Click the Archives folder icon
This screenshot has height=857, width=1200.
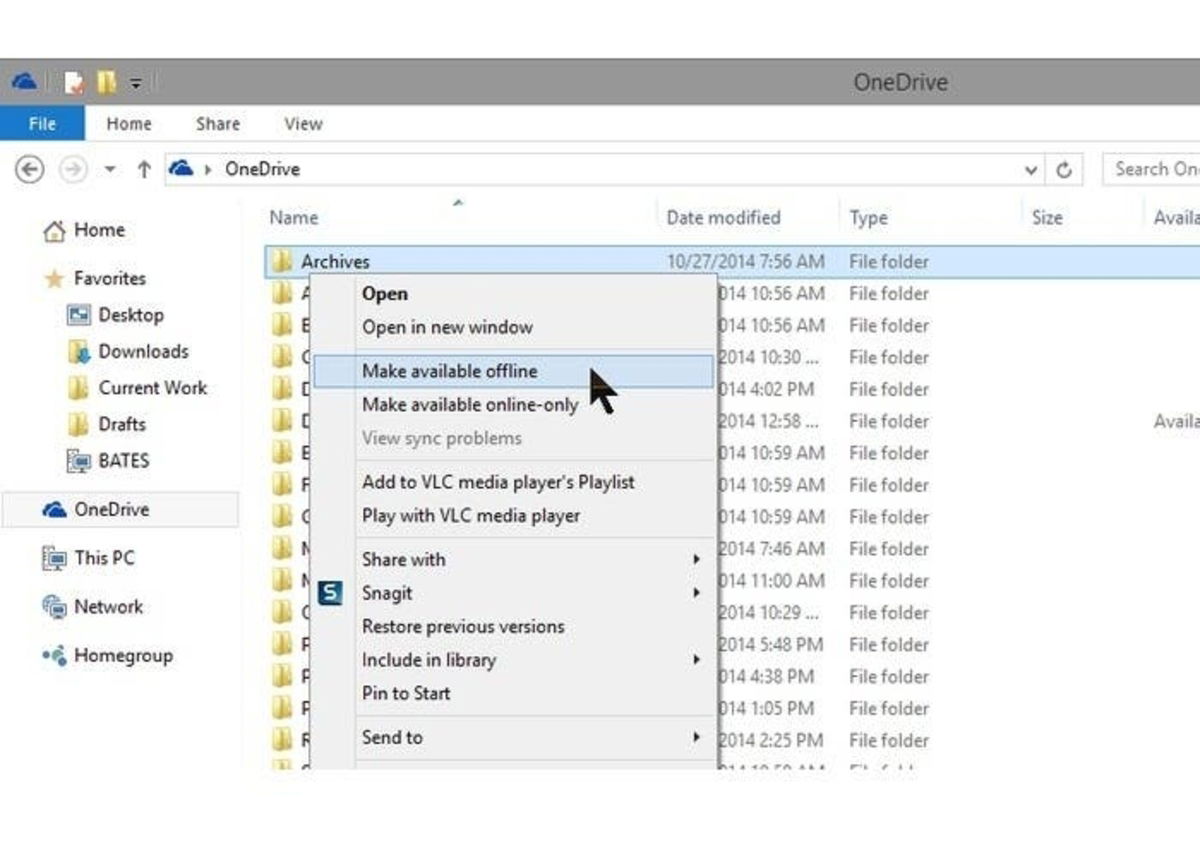[x=283, y=262]
